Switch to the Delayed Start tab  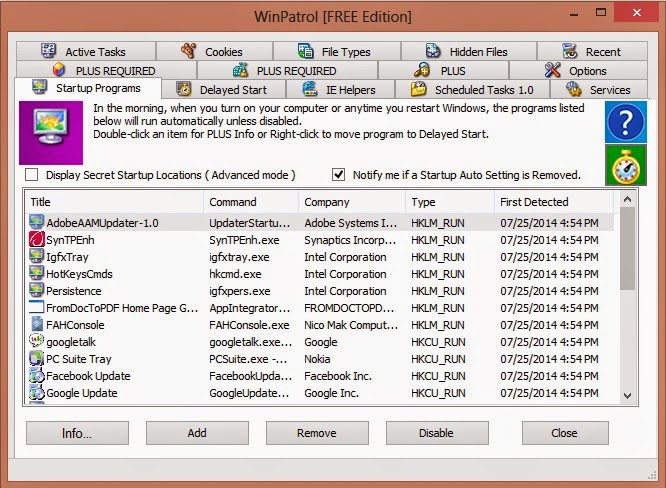(224, 90)
